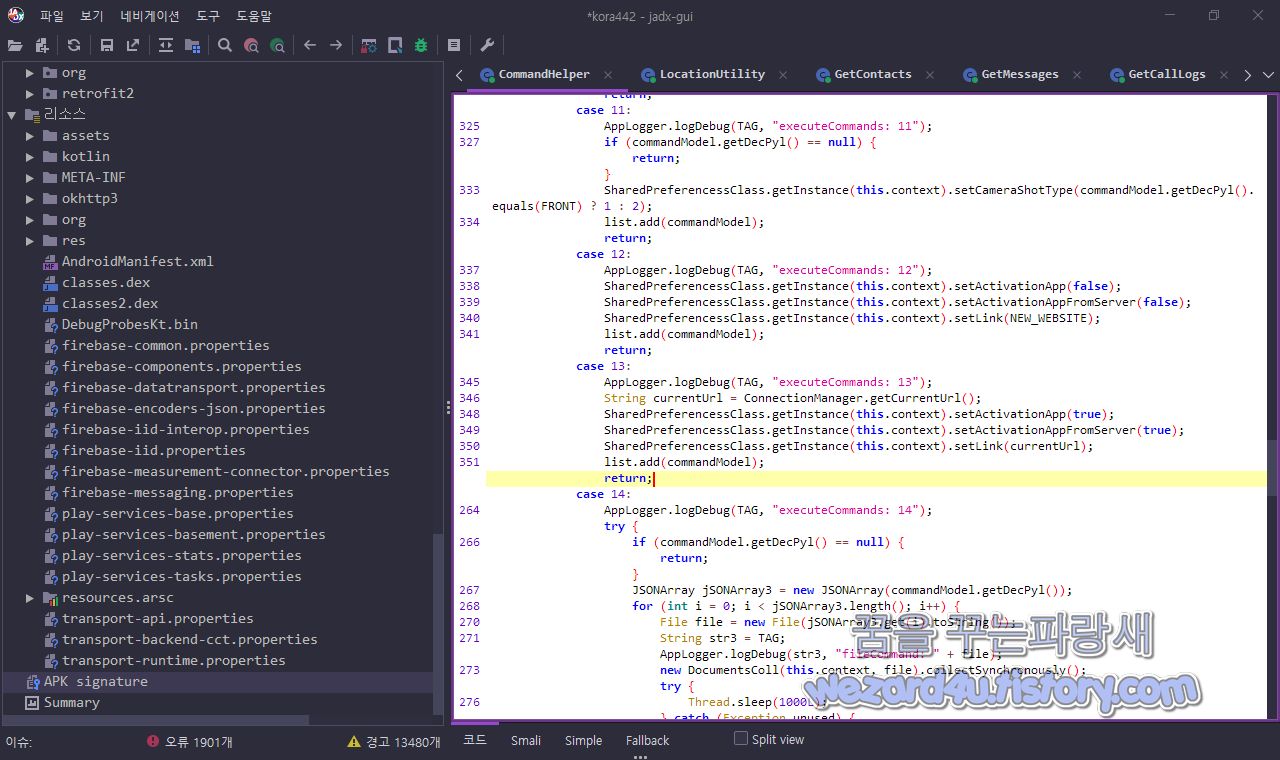Click the deobfuscation icon in toolbar

click(x=369, y=45)
